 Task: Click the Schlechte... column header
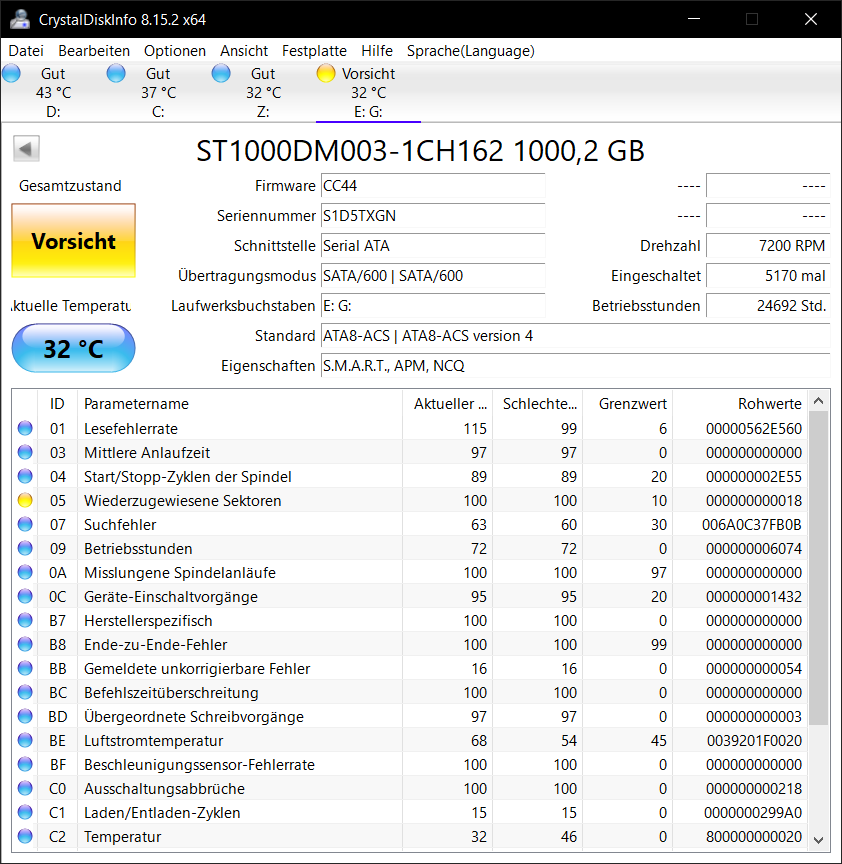(538, 404)
